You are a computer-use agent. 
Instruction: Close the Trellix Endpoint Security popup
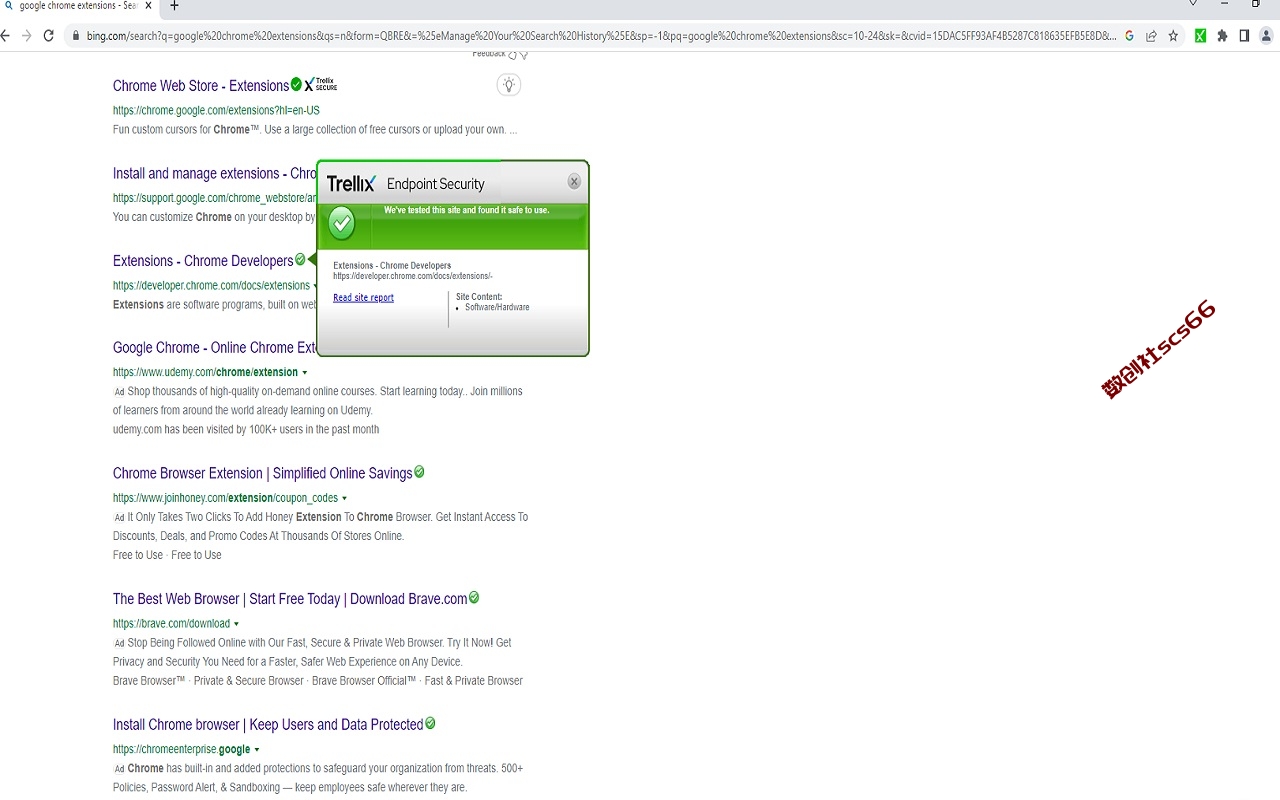[574, 182]
